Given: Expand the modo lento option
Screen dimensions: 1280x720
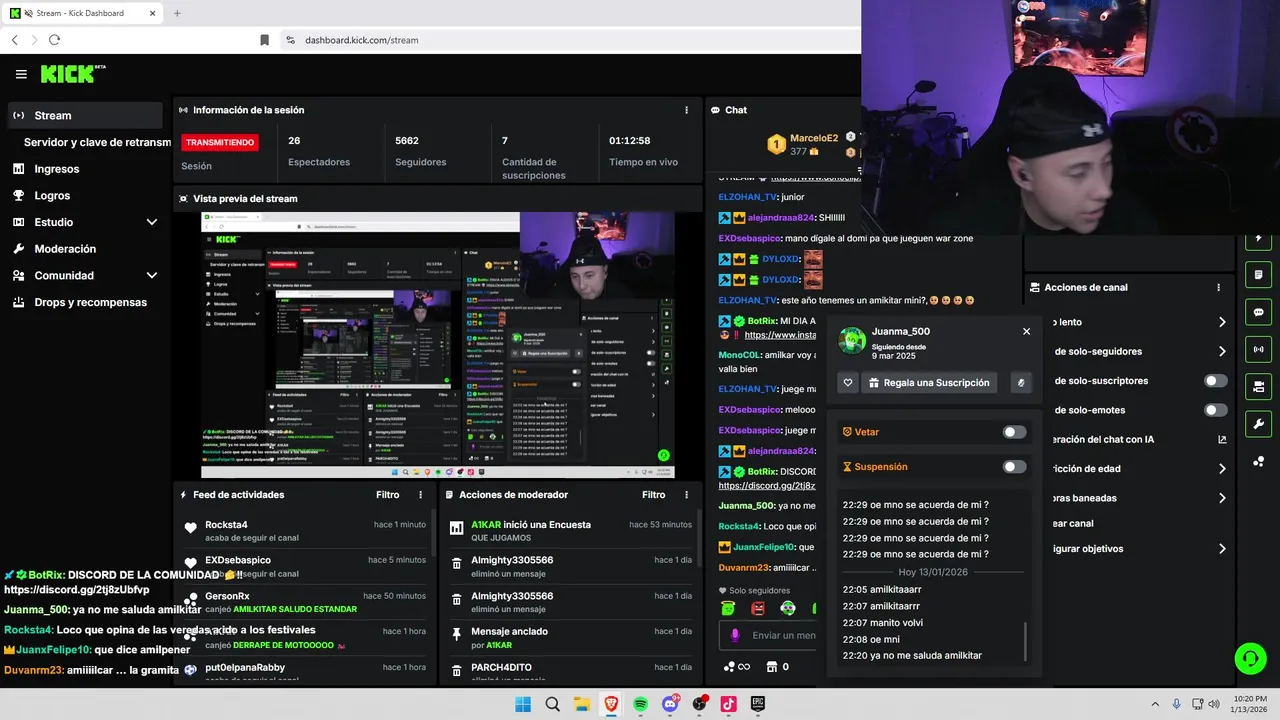Looking at the screenshot, I should coord(1222,322).
